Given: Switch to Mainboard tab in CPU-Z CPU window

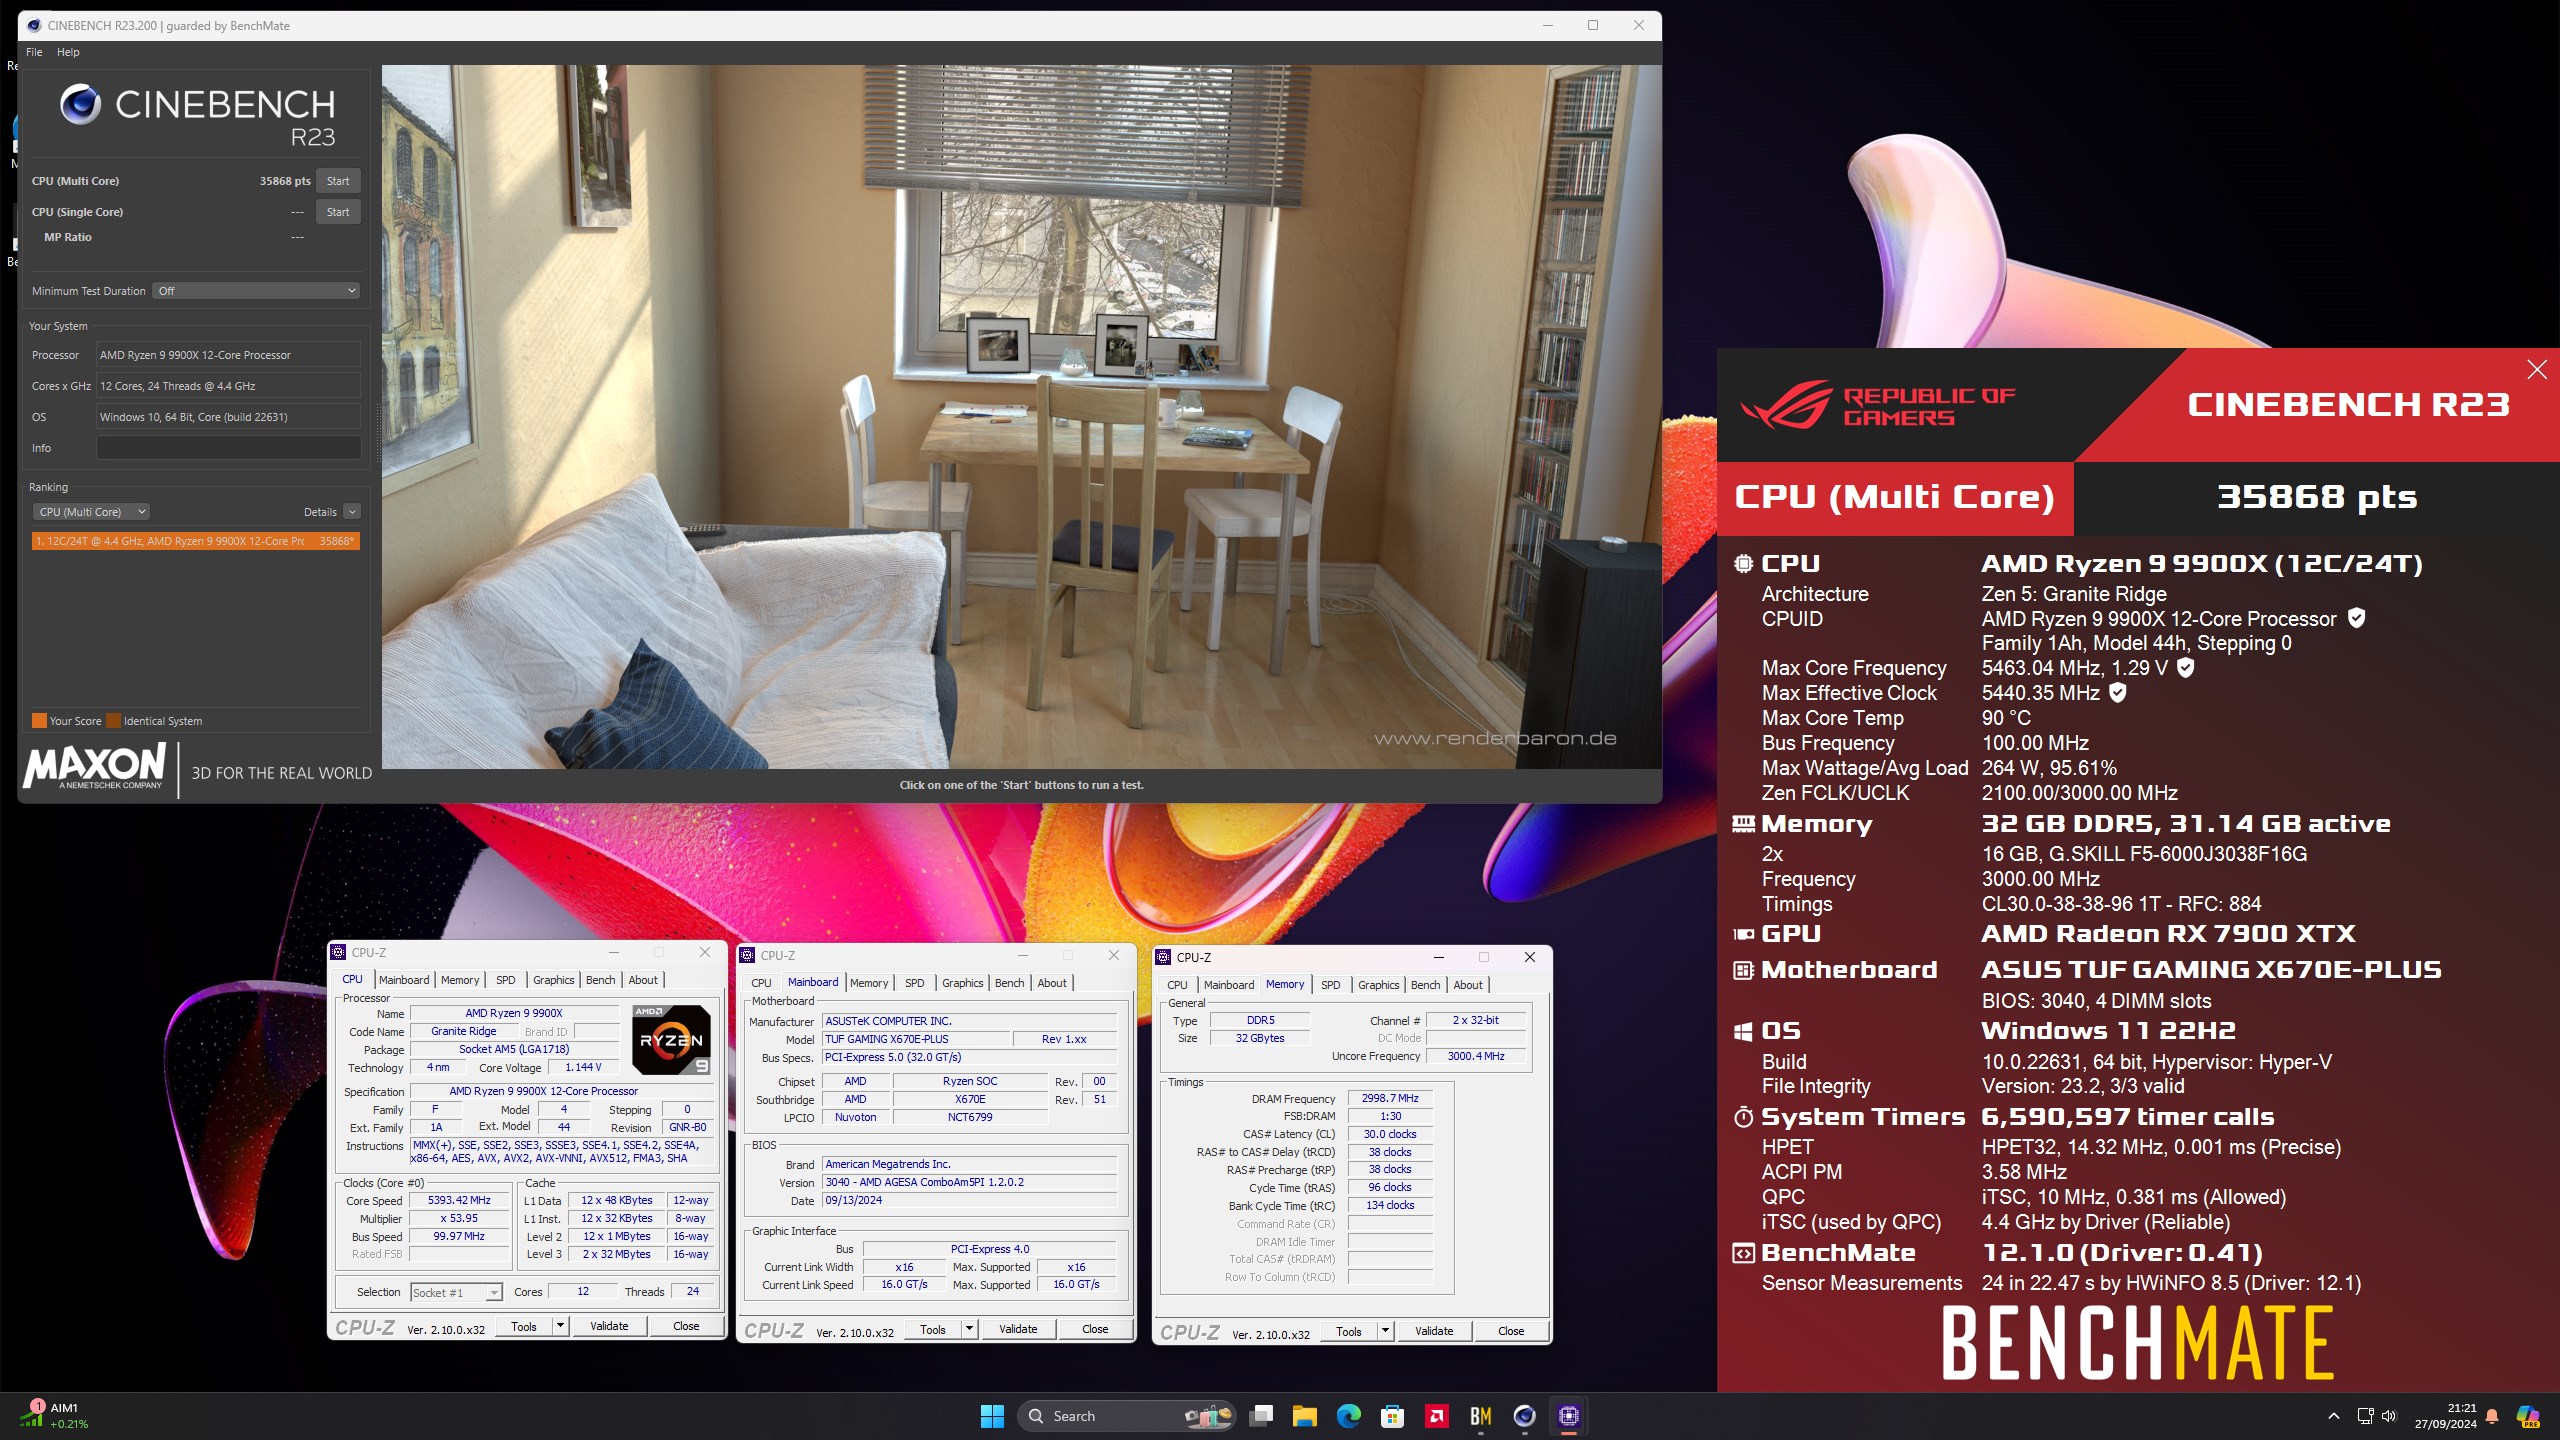Looking at the screenshot, I should coord(404,980).
